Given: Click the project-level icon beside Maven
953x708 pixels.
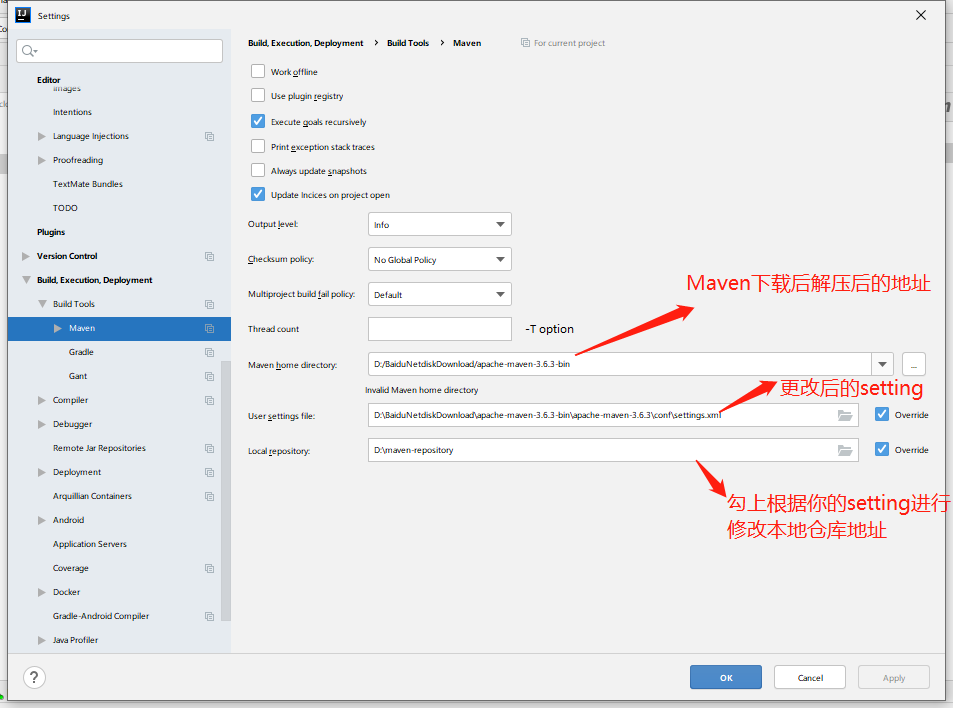Looking at the screenshot, I should 210,328.
